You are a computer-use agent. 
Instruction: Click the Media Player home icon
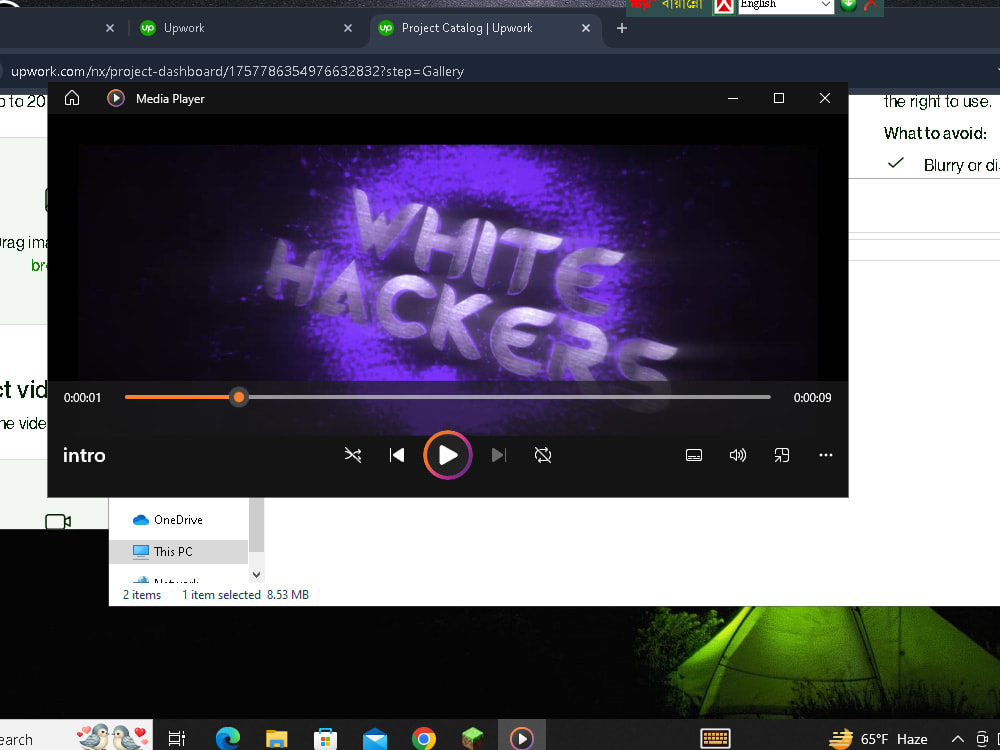click(72, 98)
